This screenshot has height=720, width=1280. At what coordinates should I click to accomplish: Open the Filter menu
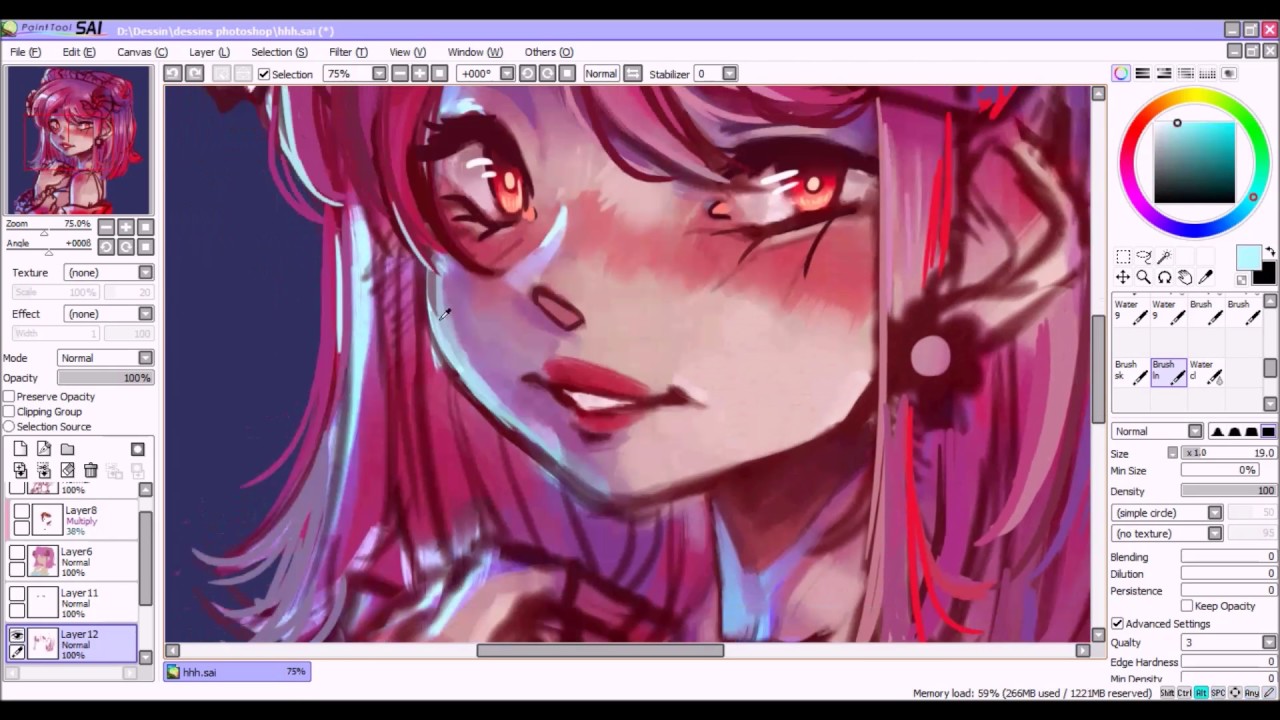tap(348, 52)
